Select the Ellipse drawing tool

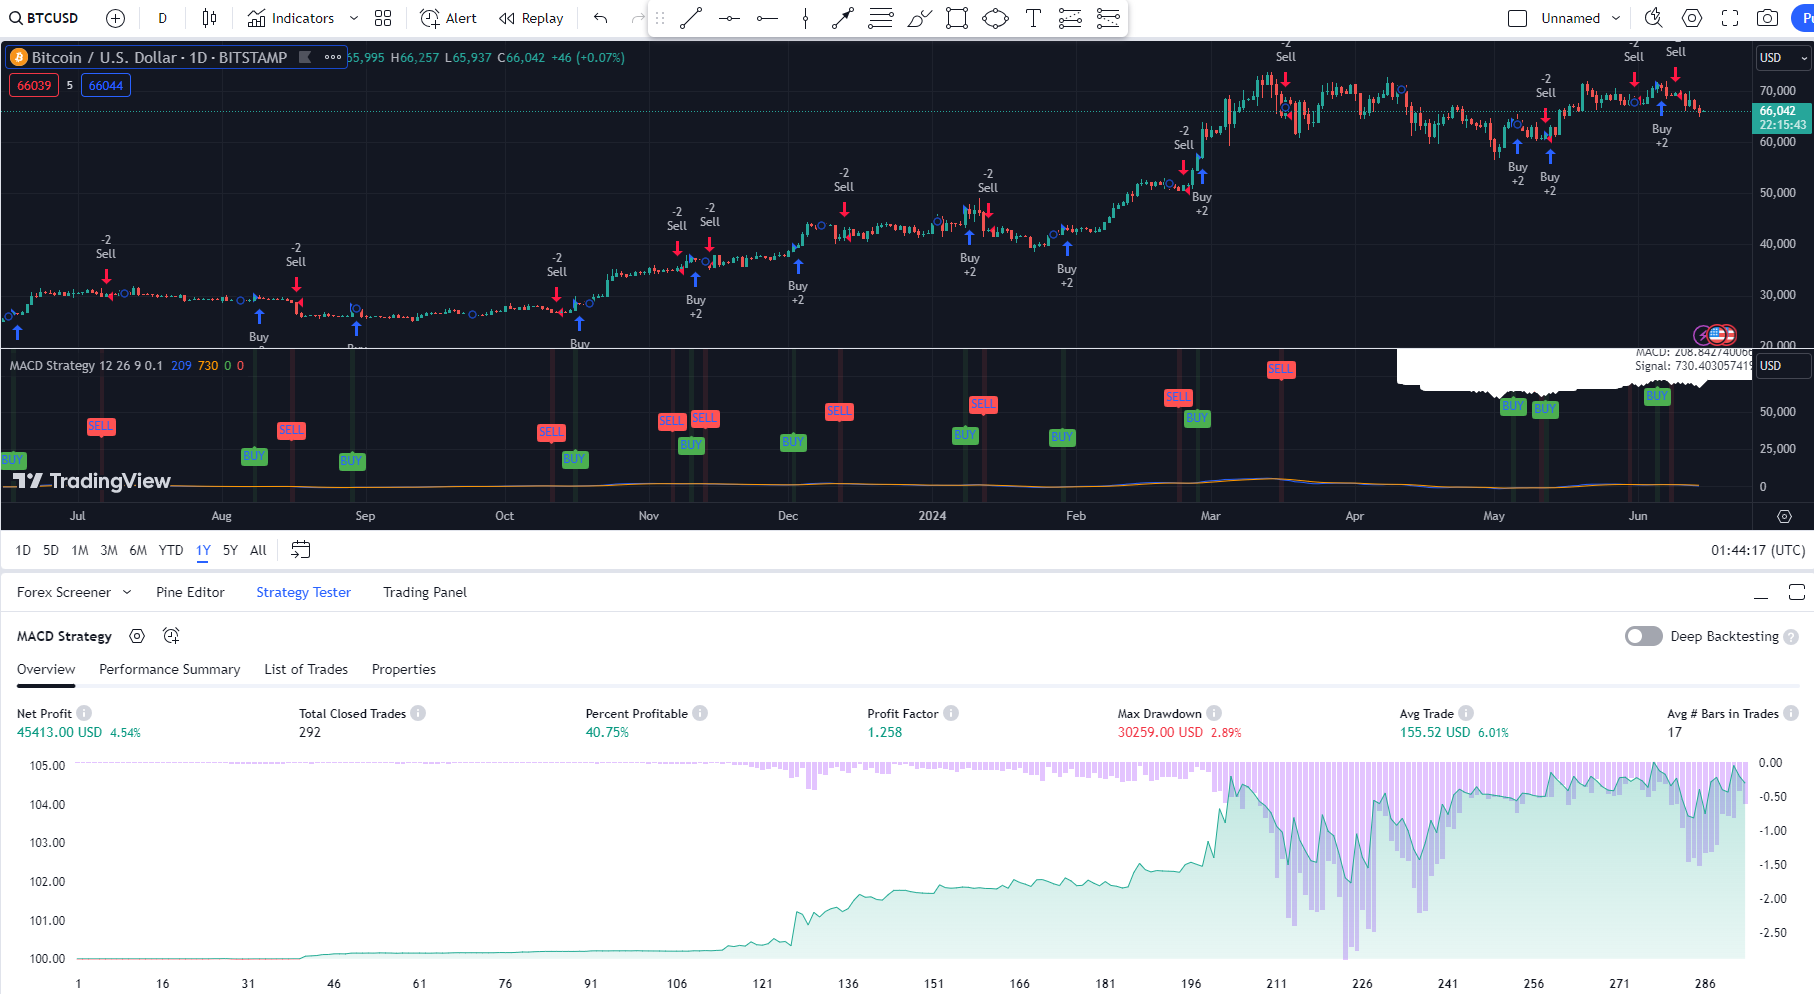(x=995, y=17)
